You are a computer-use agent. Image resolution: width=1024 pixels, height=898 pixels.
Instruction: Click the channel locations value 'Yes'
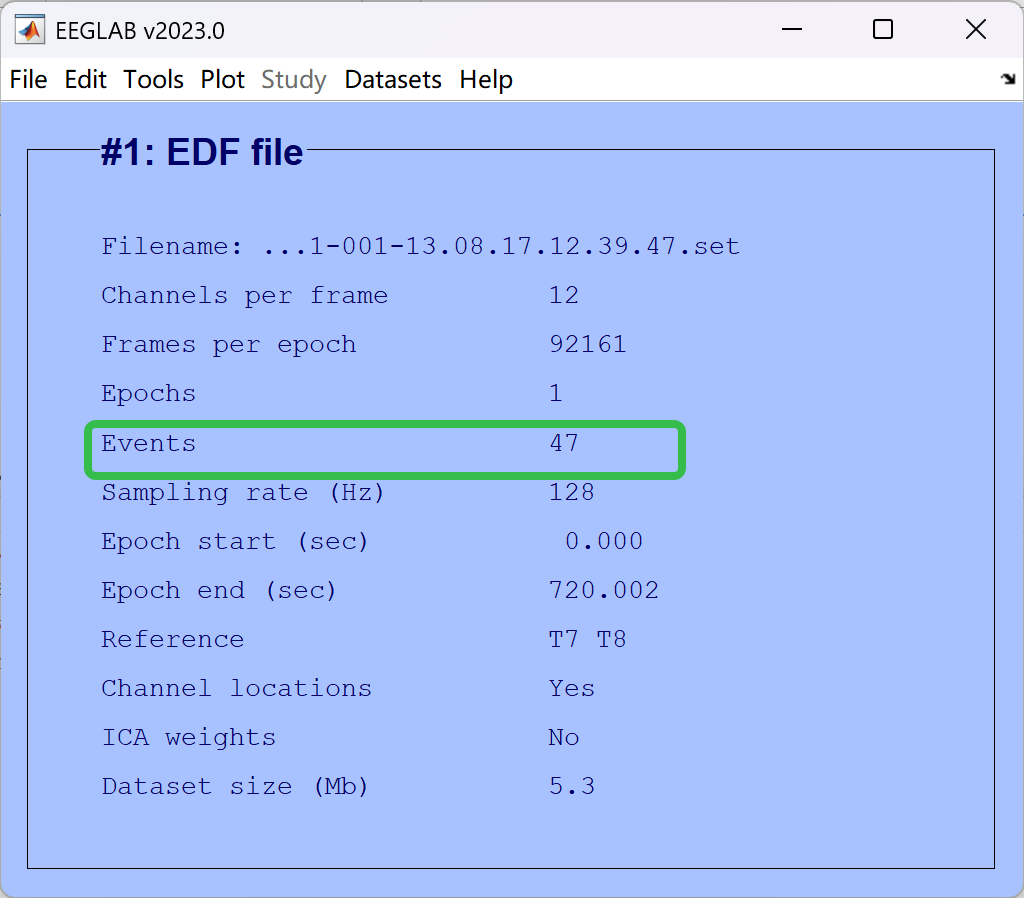(x=571, y=688)
